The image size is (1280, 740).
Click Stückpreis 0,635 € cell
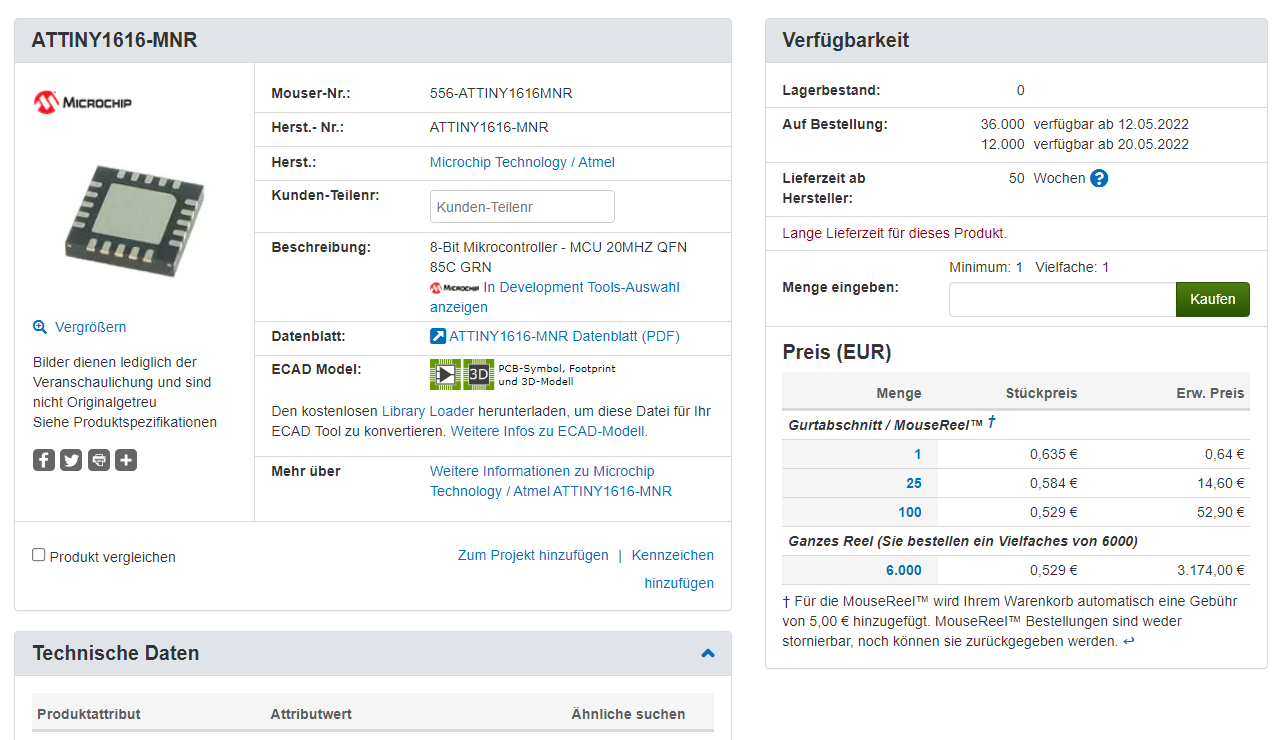coord(1054,454)
